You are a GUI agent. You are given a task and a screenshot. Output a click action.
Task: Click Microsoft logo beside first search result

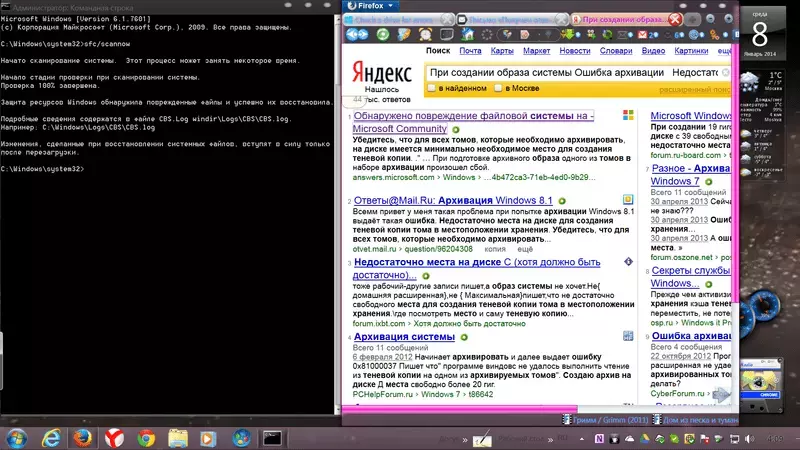(x=628, y=115)
